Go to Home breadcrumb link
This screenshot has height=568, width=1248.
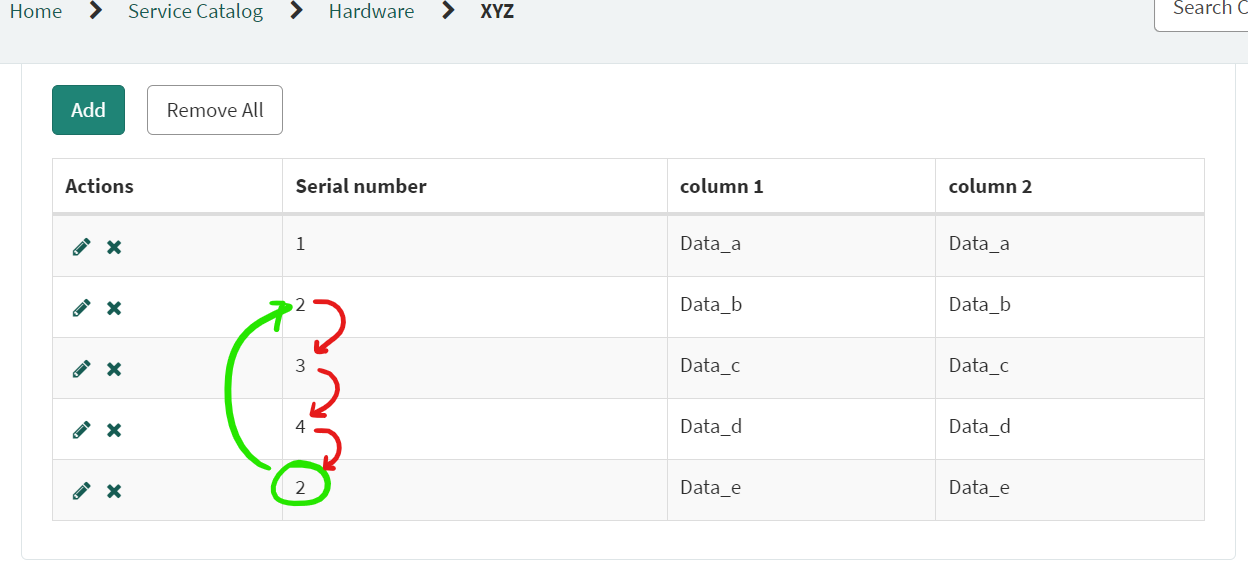[36, 12]
